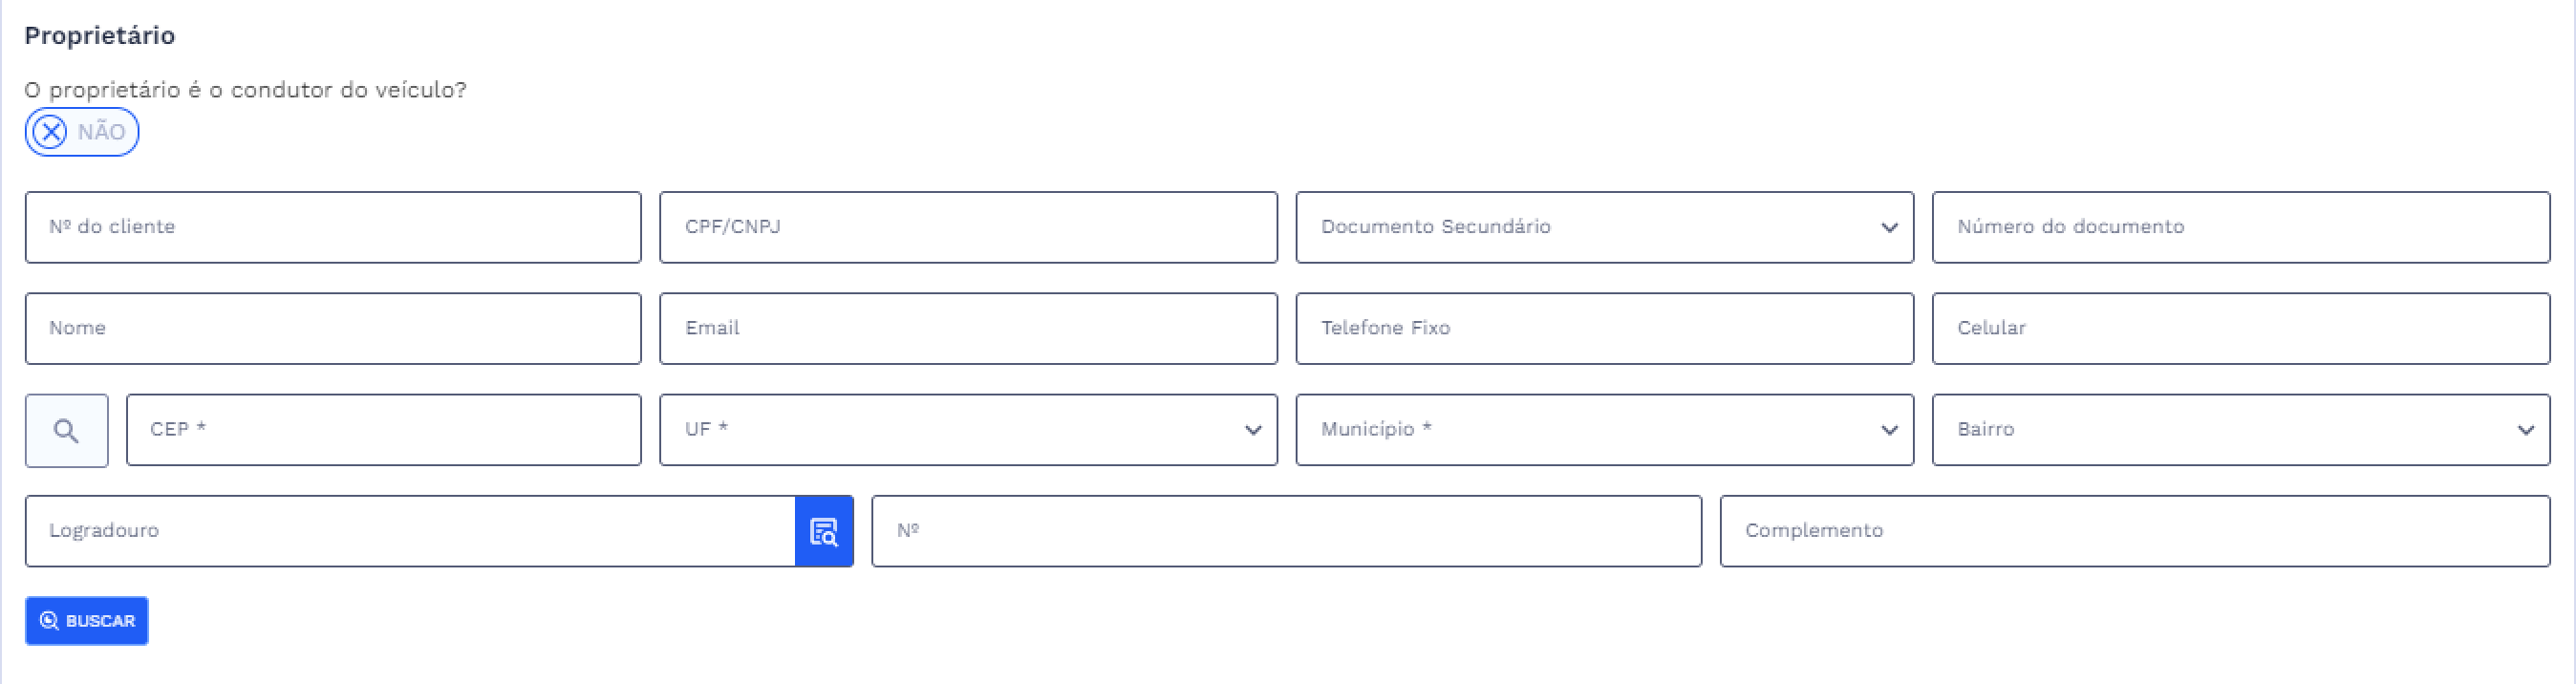Expand the UF state dropdown

[x=968, y=430]
